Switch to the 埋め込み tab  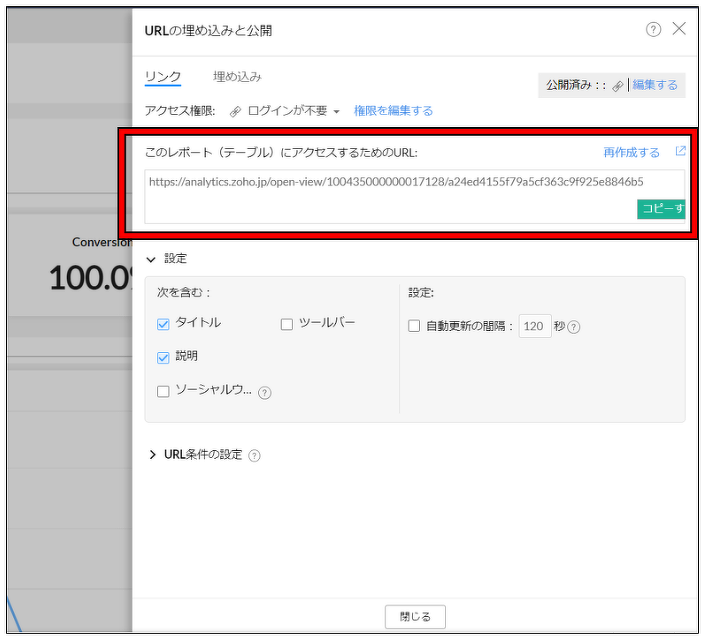[x=237, y=77]
